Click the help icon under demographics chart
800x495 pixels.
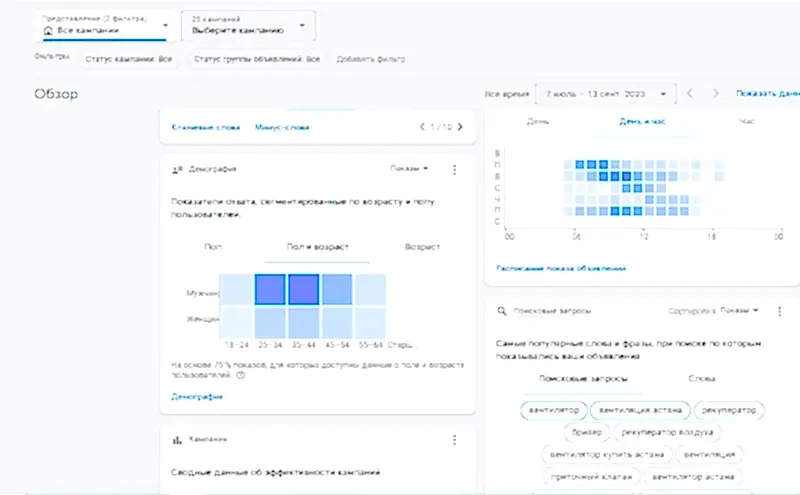[240, 376]
